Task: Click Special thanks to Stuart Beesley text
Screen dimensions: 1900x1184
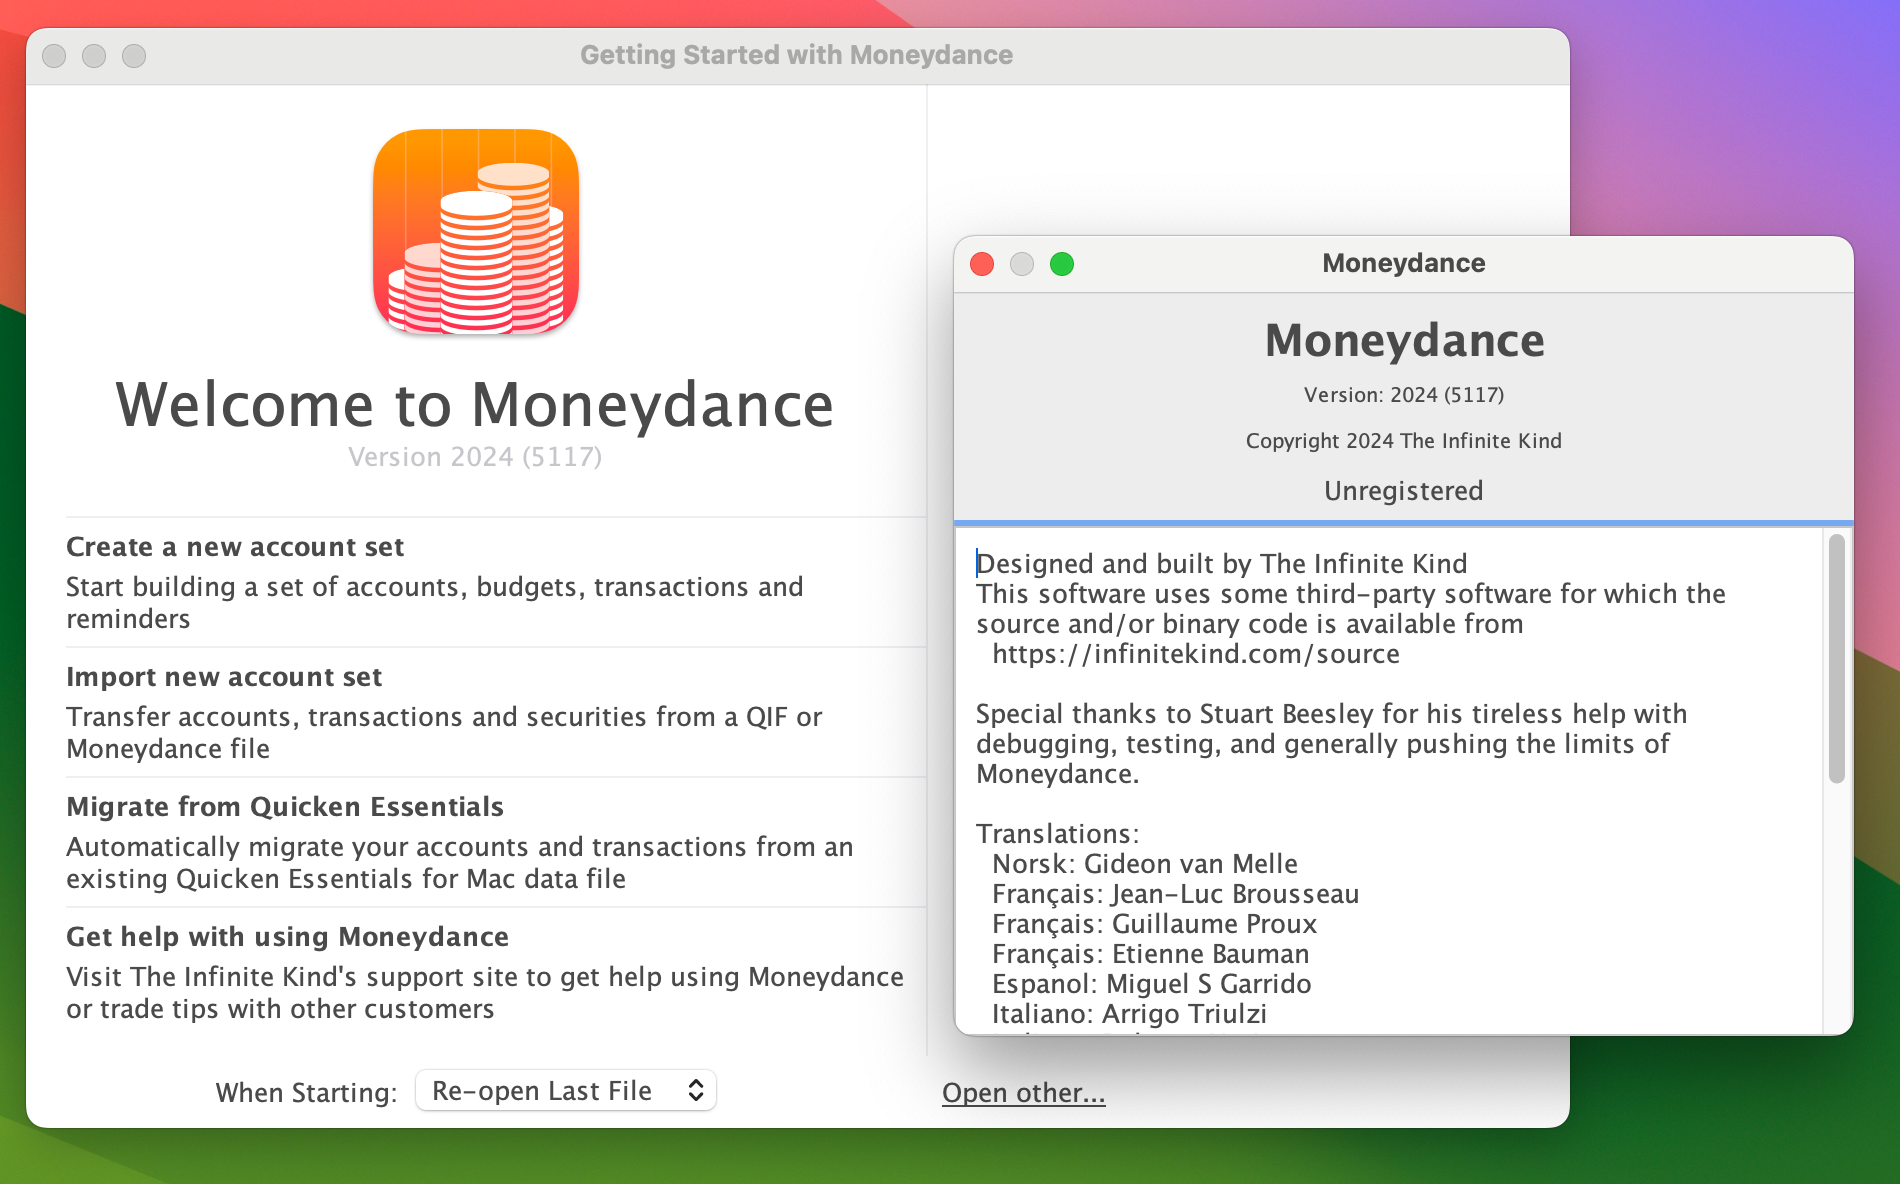Action: tap(1332, 744)
